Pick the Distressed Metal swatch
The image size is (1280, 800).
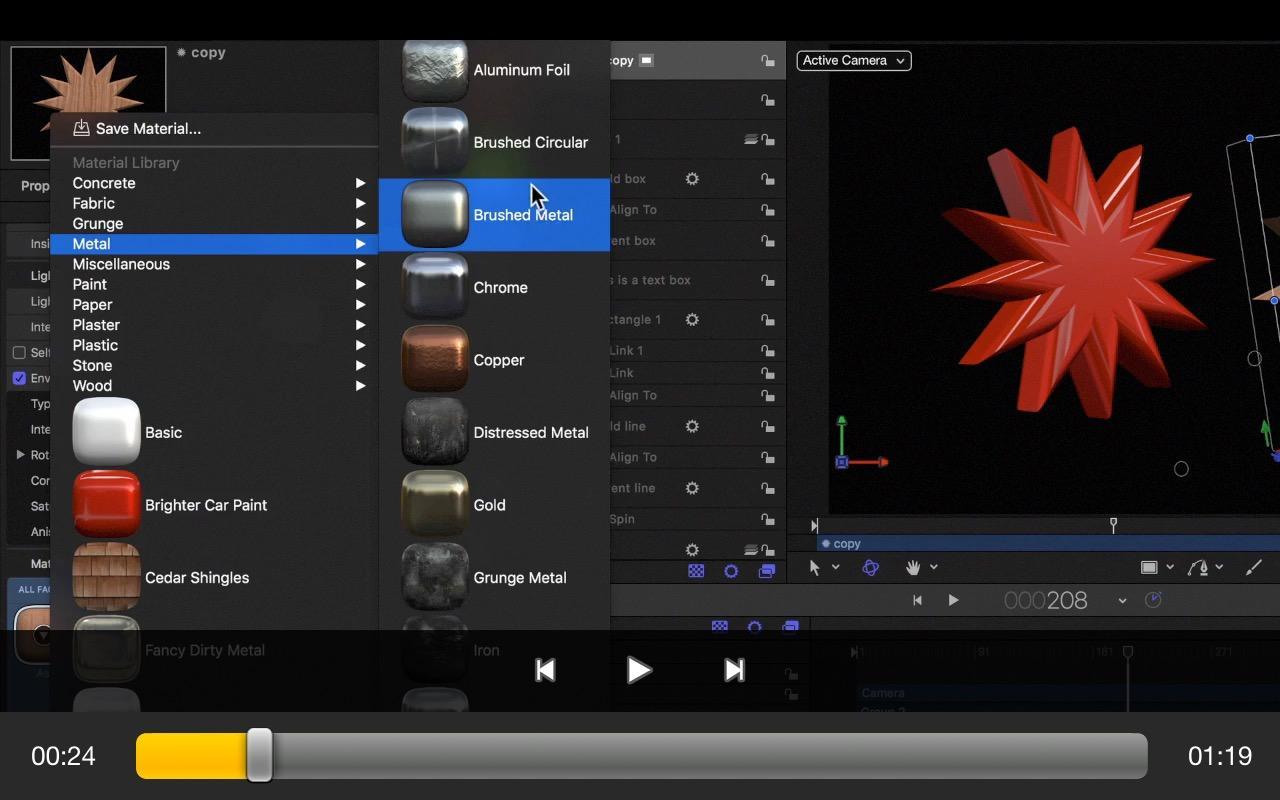point(435,432)
